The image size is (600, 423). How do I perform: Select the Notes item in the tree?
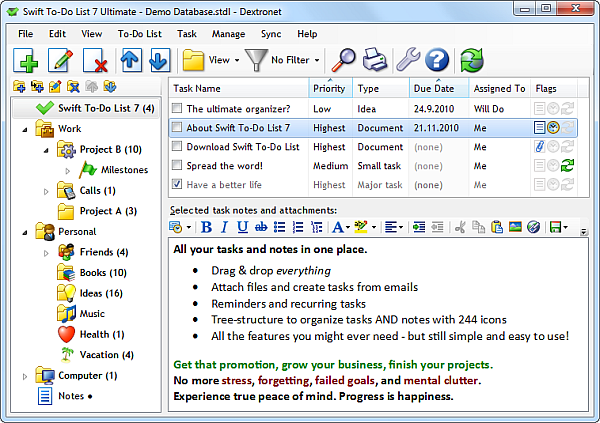pos(71,396)
